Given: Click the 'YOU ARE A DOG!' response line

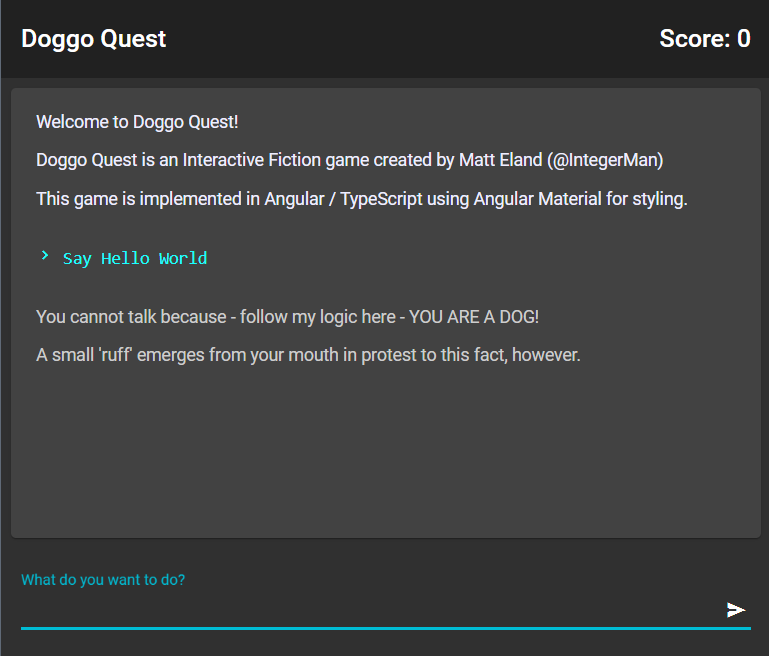Looking at the screenshot, I should click(287, 317).
